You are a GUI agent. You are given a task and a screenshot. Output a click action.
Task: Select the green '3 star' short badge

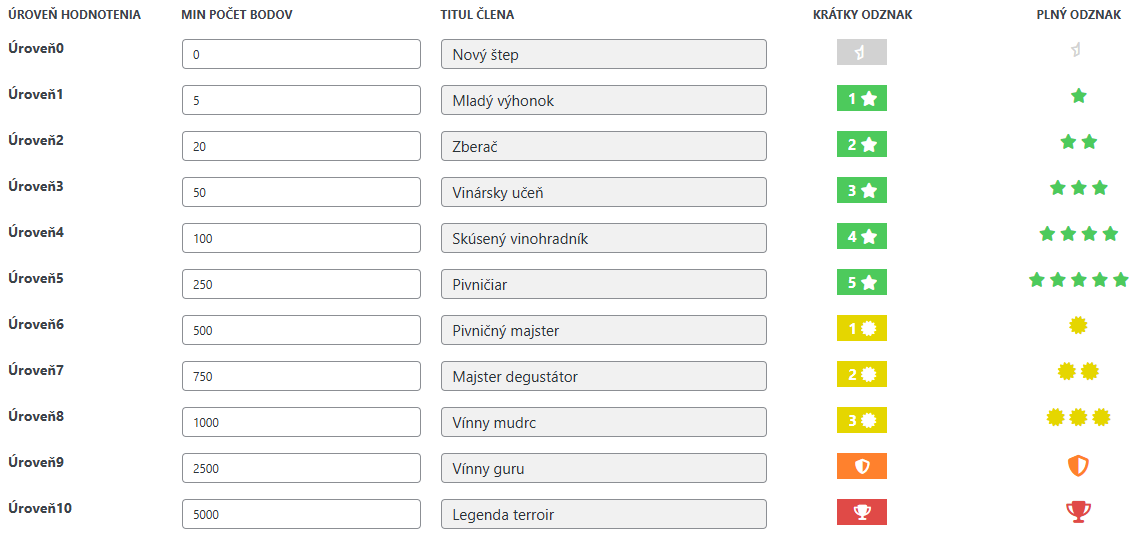pyautogui.click(x=861, y=190)
